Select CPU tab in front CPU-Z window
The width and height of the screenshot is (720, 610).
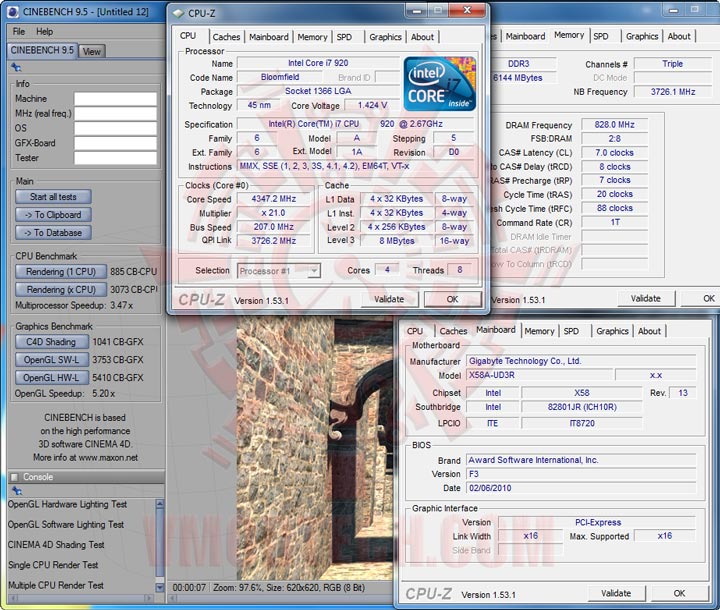188,36
